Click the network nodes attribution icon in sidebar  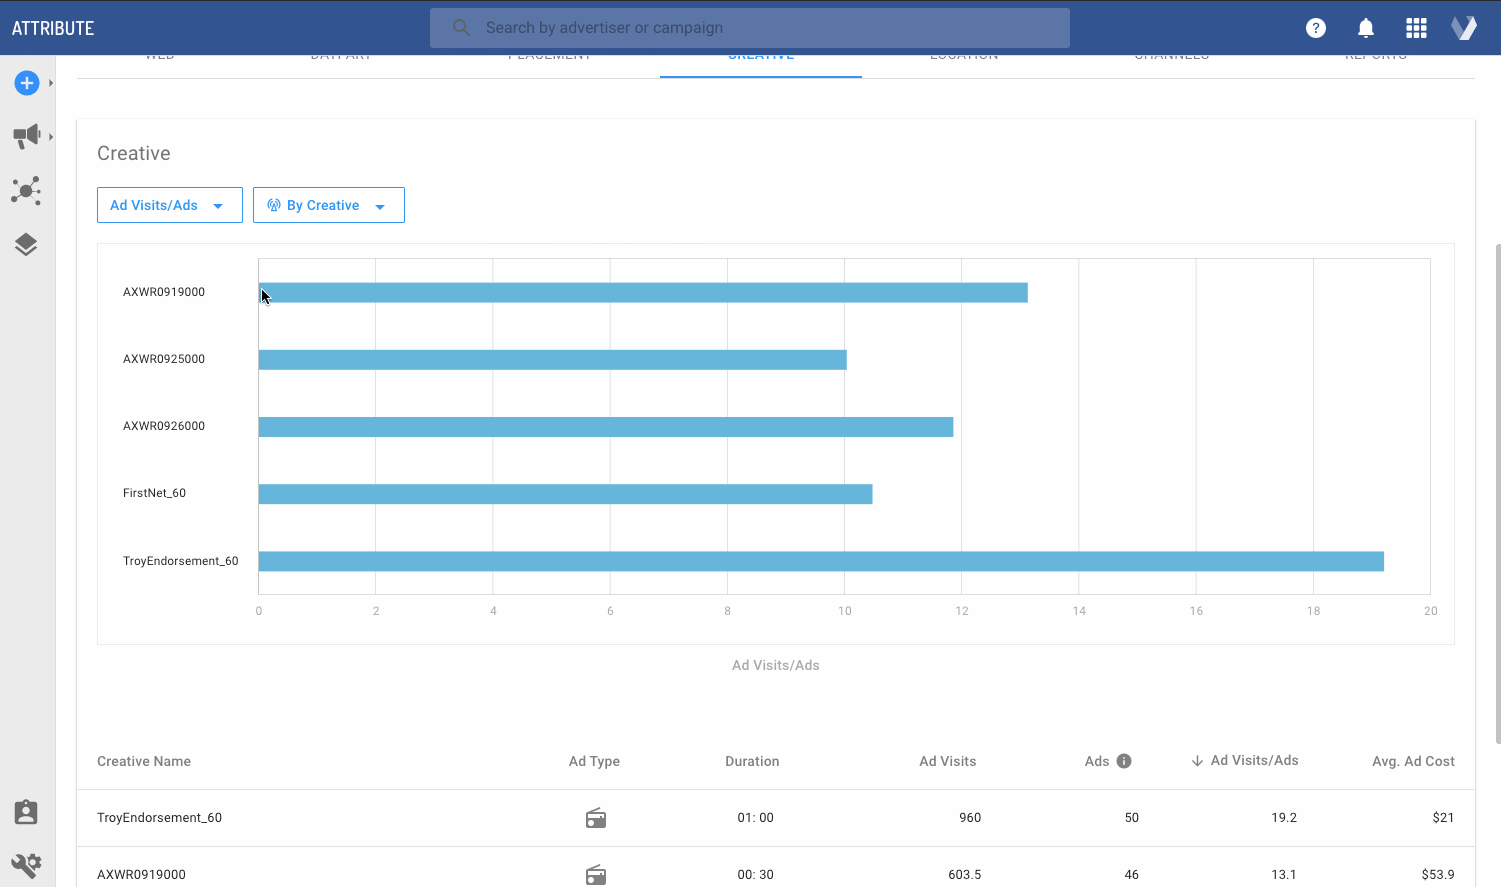pos(26,191)
